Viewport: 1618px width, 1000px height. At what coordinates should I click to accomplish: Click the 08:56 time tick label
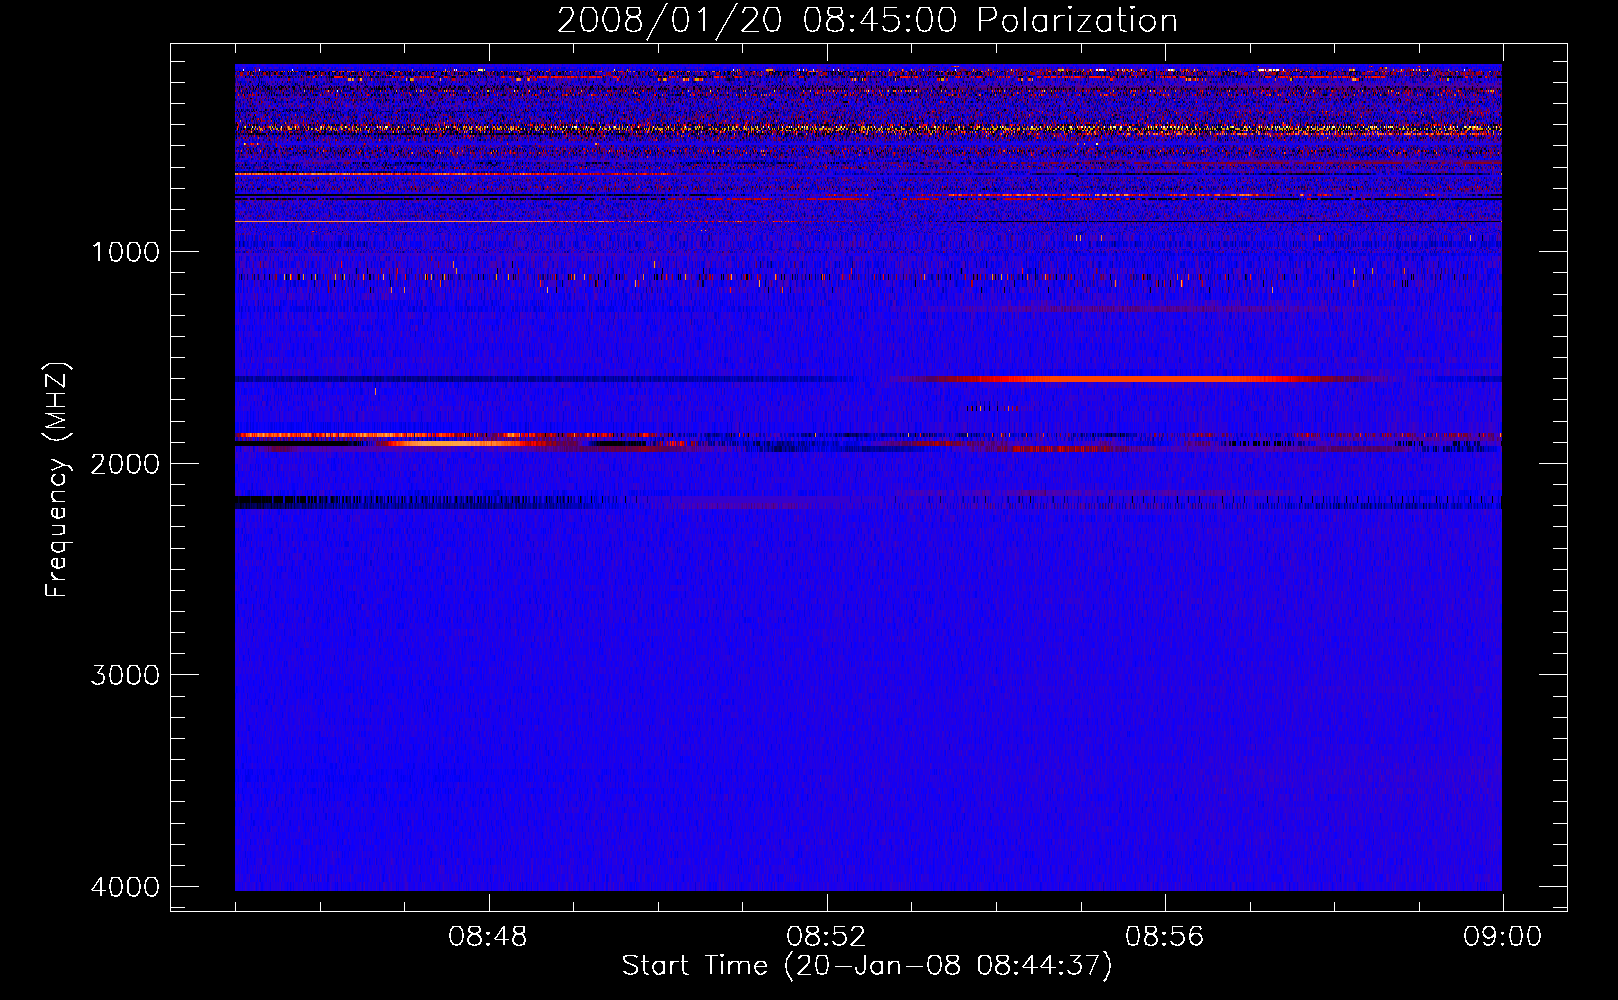coord(1165,937)
